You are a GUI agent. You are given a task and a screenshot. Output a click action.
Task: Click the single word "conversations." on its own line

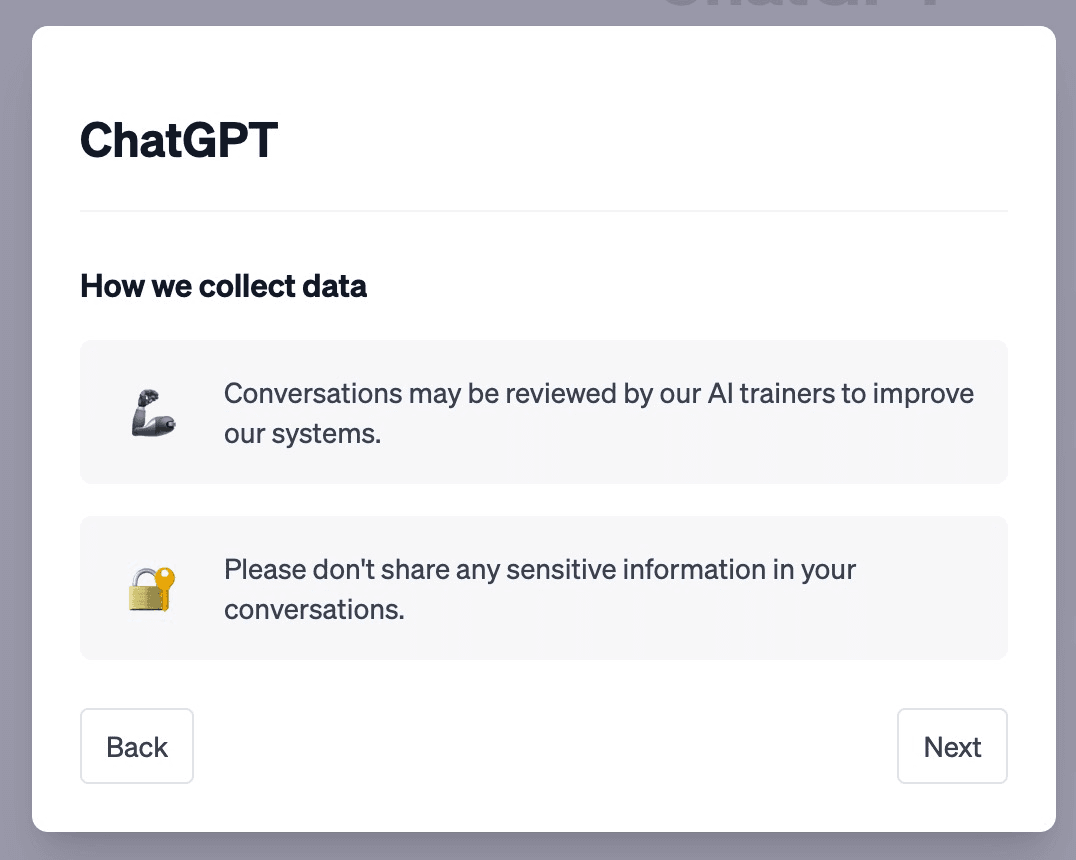314,610
